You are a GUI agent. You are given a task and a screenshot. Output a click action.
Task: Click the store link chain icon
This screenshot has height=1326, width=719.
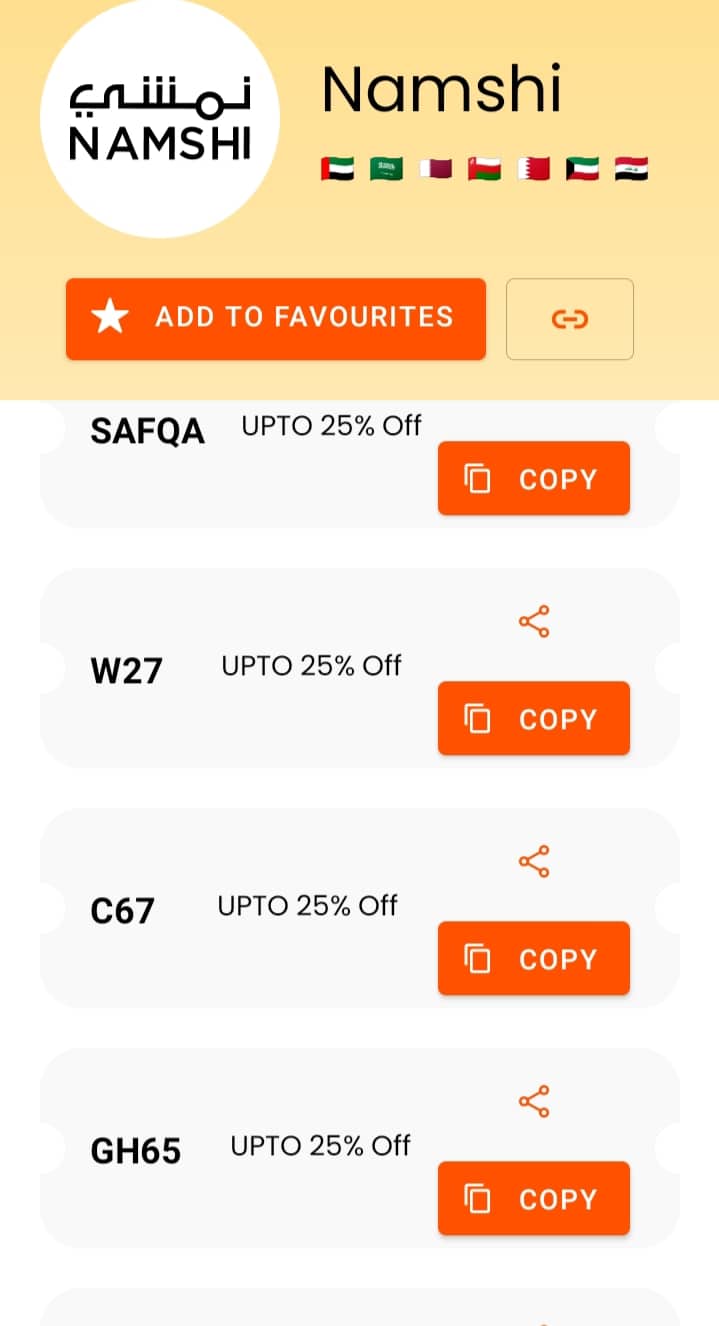(569, 319)
